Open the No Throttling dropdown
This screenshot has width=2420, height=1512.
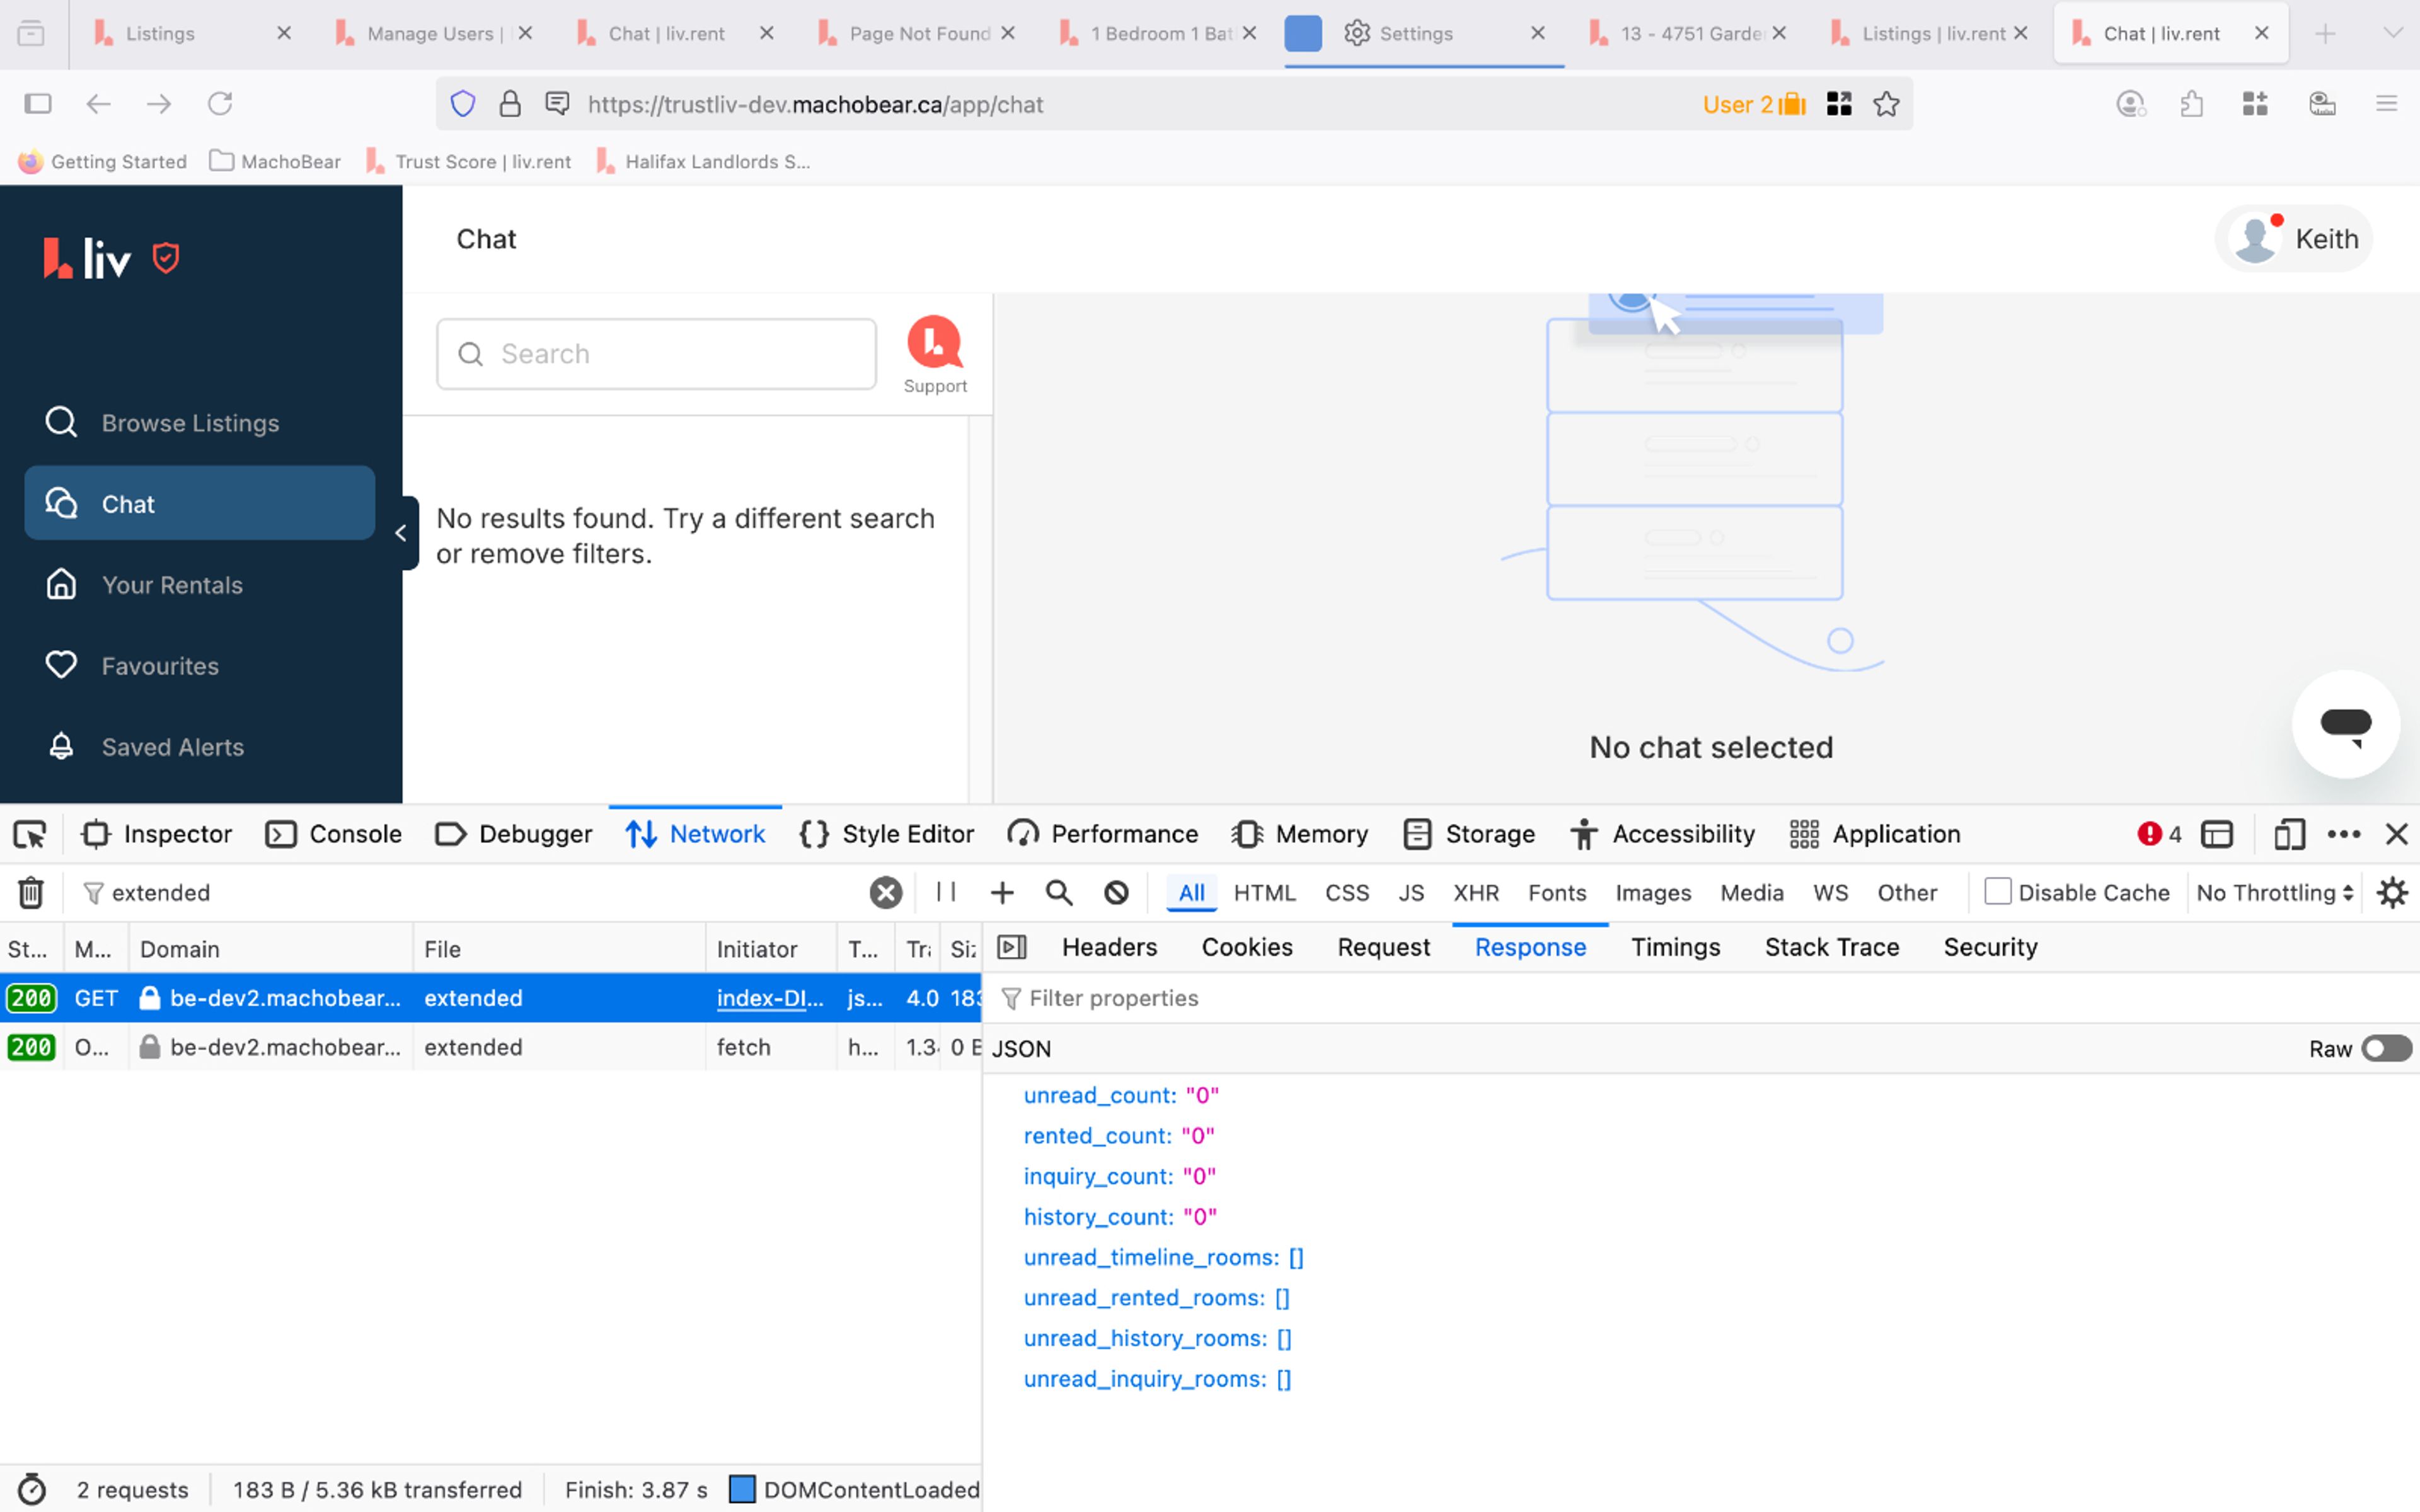[2274, 892]
